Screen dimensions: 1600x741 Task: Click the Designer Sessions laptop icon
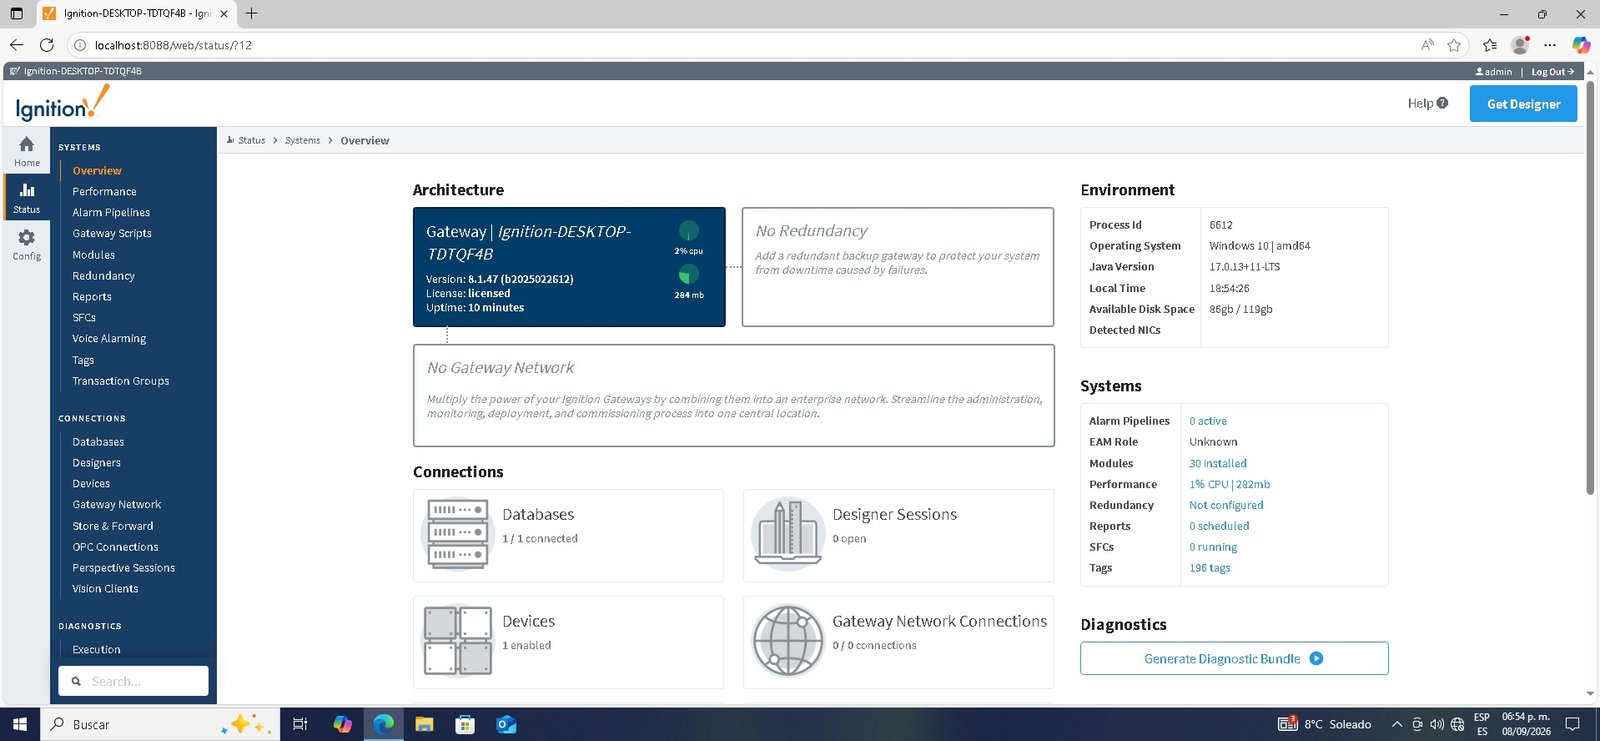pyautogui.click(x=788, y=535)
